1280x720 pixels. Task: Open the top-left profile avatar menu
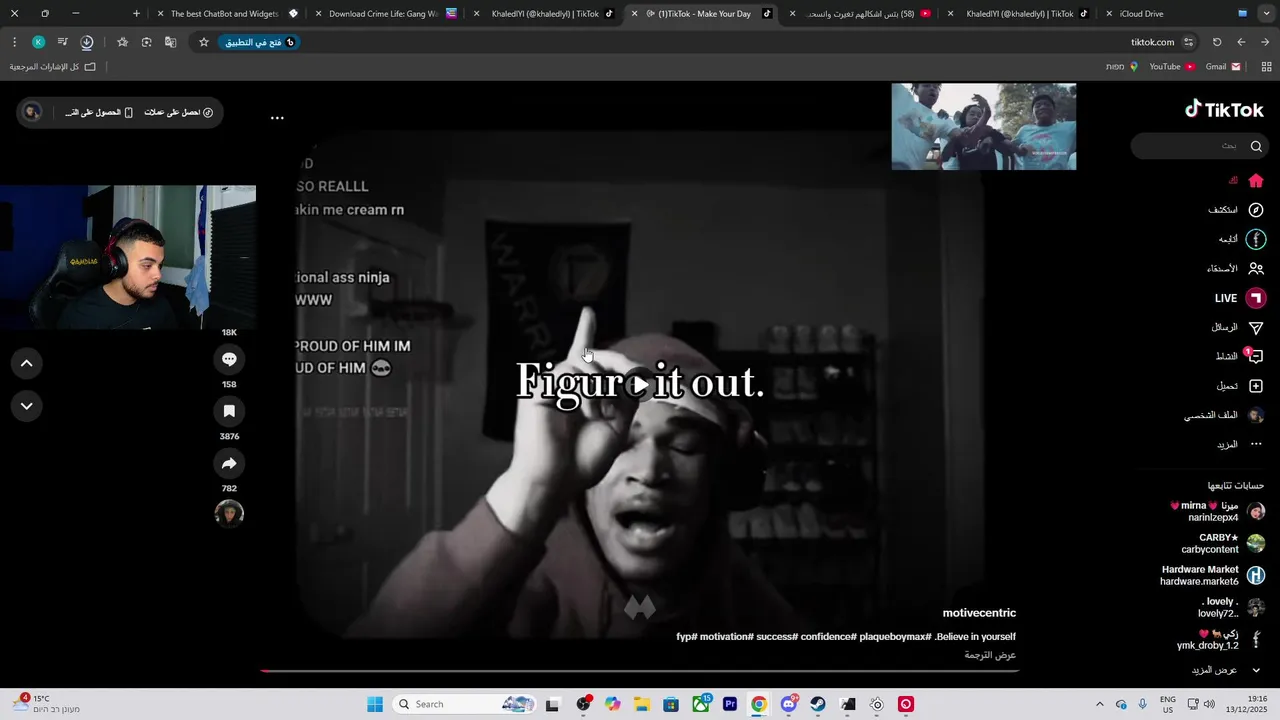point(32,112)
